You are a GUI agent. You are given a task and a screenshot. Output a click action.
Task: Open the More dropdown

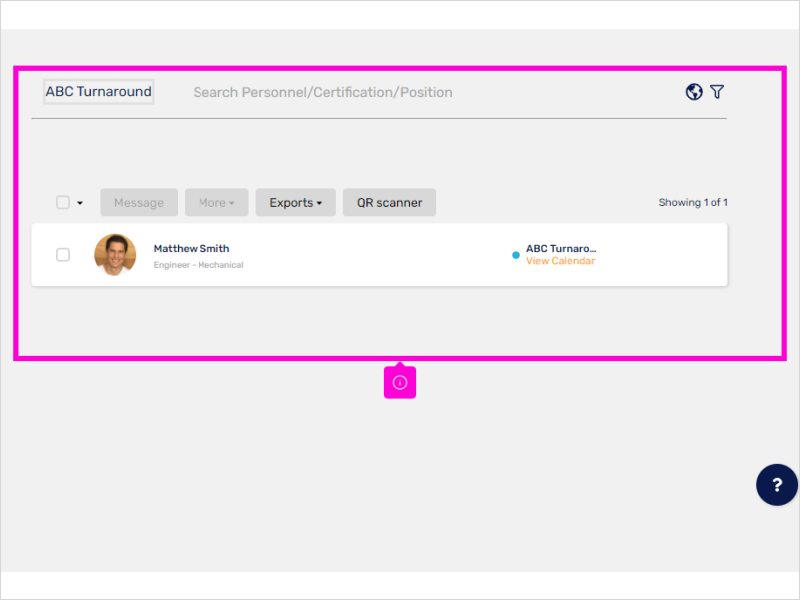(x=216, y=203)
